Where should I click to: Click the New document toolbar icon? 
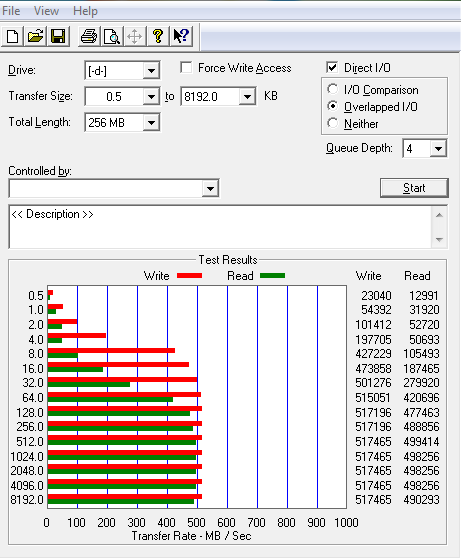(13, 36)
